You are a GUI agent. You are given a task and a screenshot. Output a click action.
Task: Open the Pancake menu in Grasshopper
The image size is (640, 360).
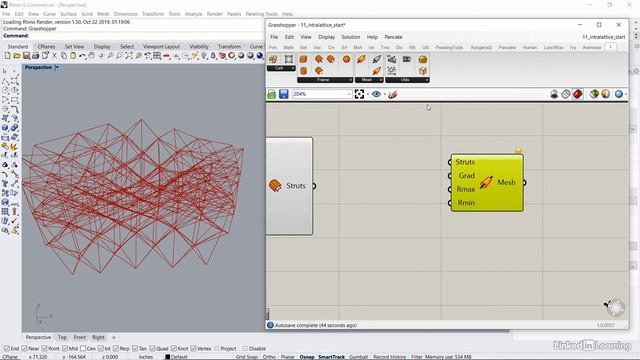click(x=393, y=37)
